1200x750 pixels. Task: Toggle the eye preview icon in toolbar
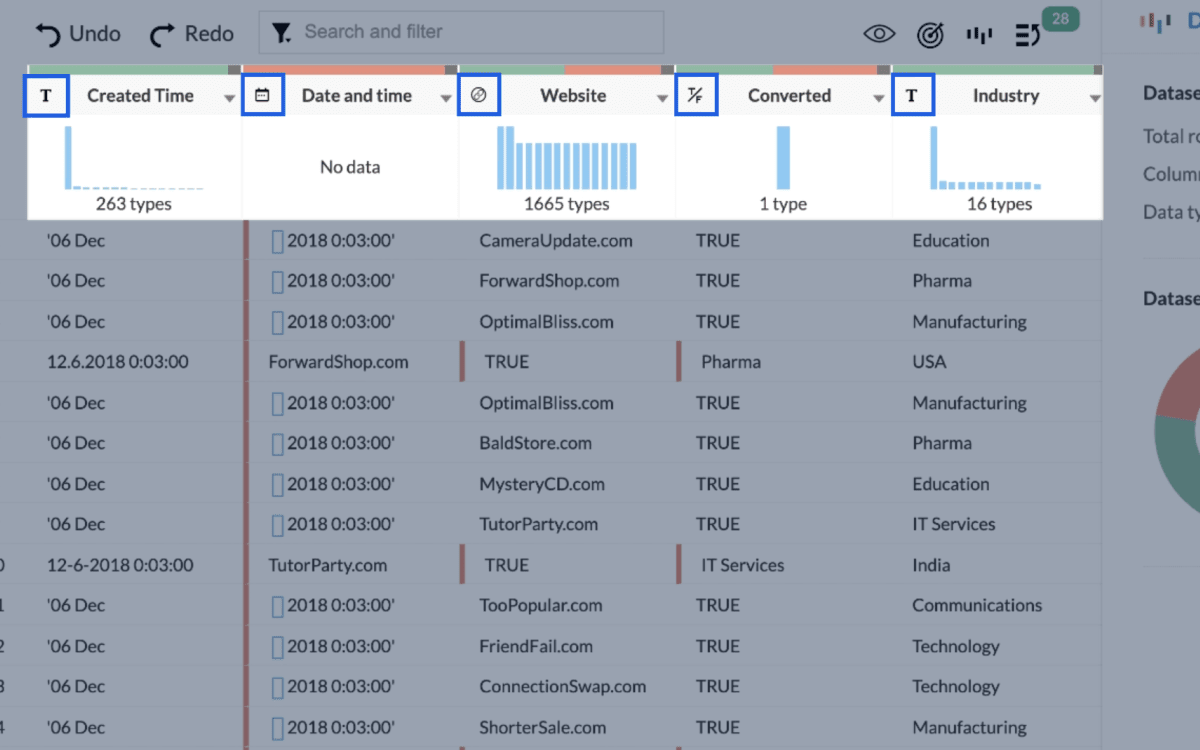[879, 34]
